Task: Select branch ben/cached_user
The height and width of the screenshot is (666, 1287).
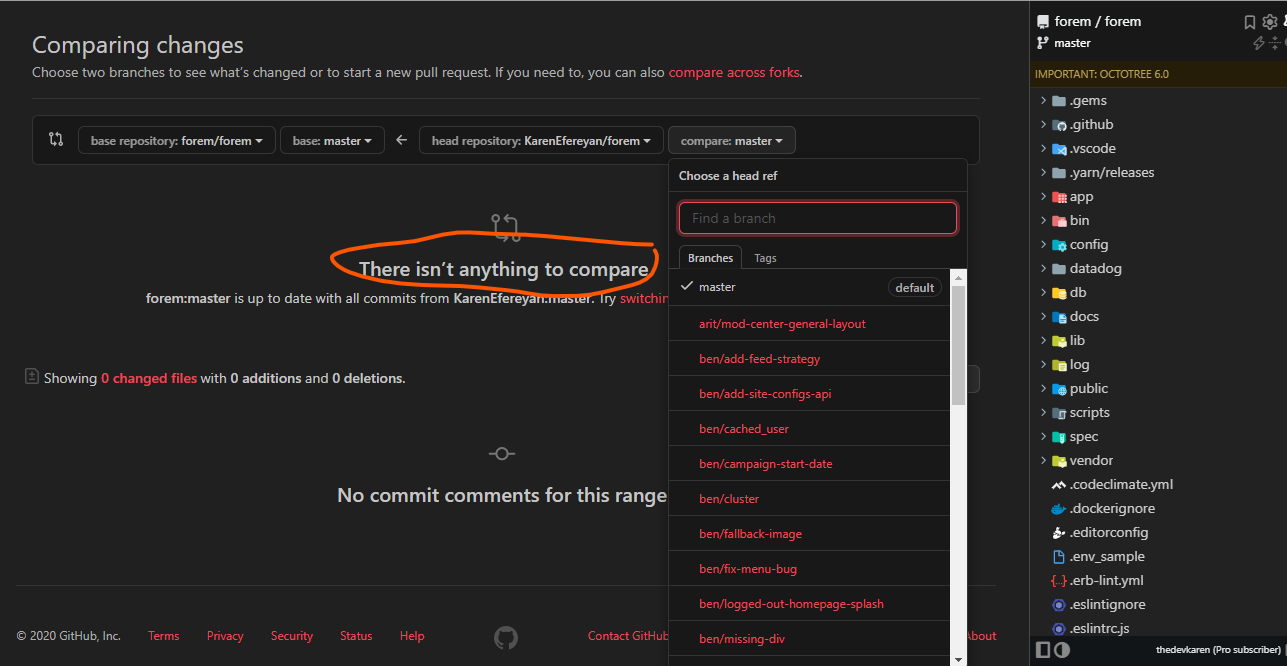Action: [809, 428]
